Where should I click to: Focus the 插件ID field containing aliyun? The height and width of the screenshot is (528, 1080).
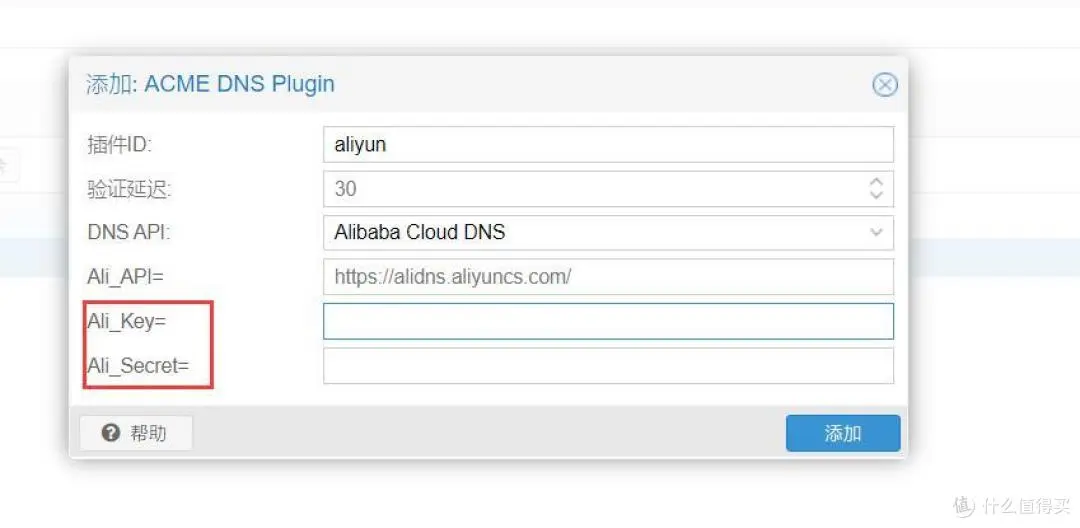pyautogui.click(x=607, y=145)
